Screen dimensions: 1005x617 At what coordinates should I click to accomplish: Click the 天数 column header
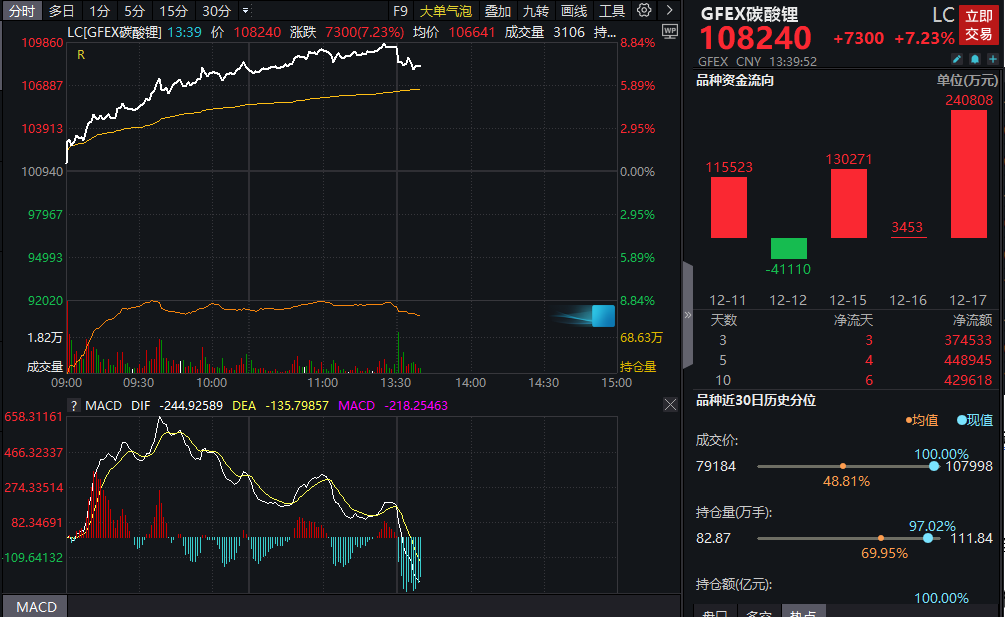pyautogui.click(x=724, y=320)
